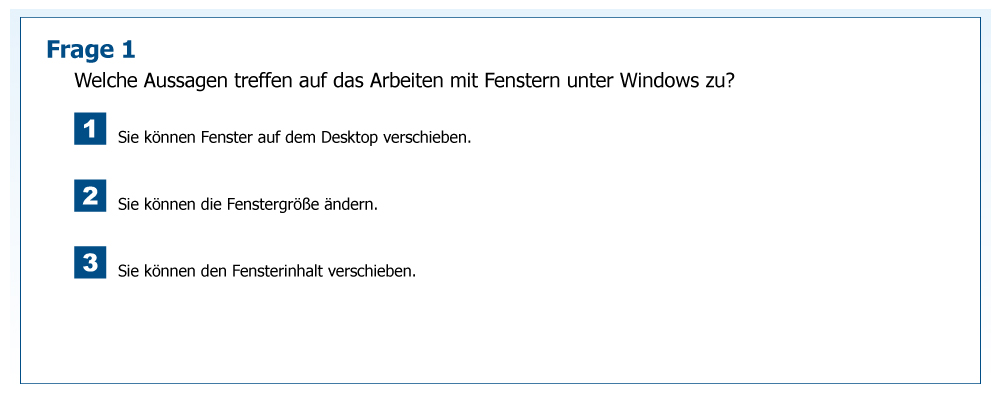Choose the statement about moving window content
Viewport: 1000px width, 400px height.
pos(266,271)
